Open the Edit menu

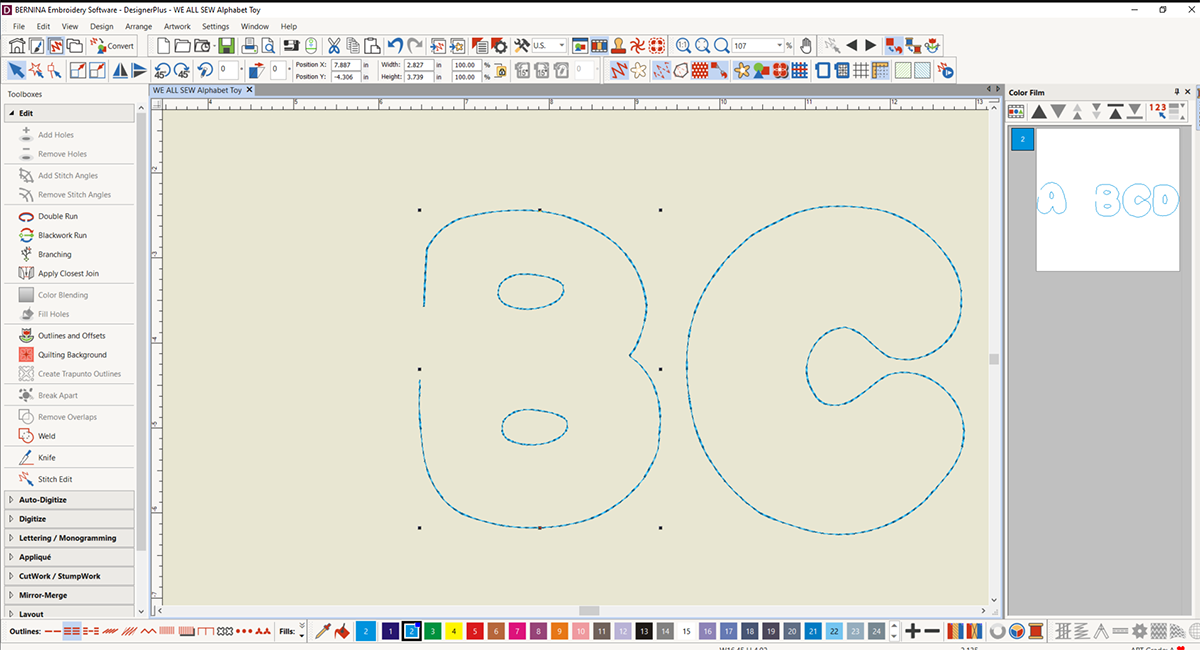click(x=44, y=26)
